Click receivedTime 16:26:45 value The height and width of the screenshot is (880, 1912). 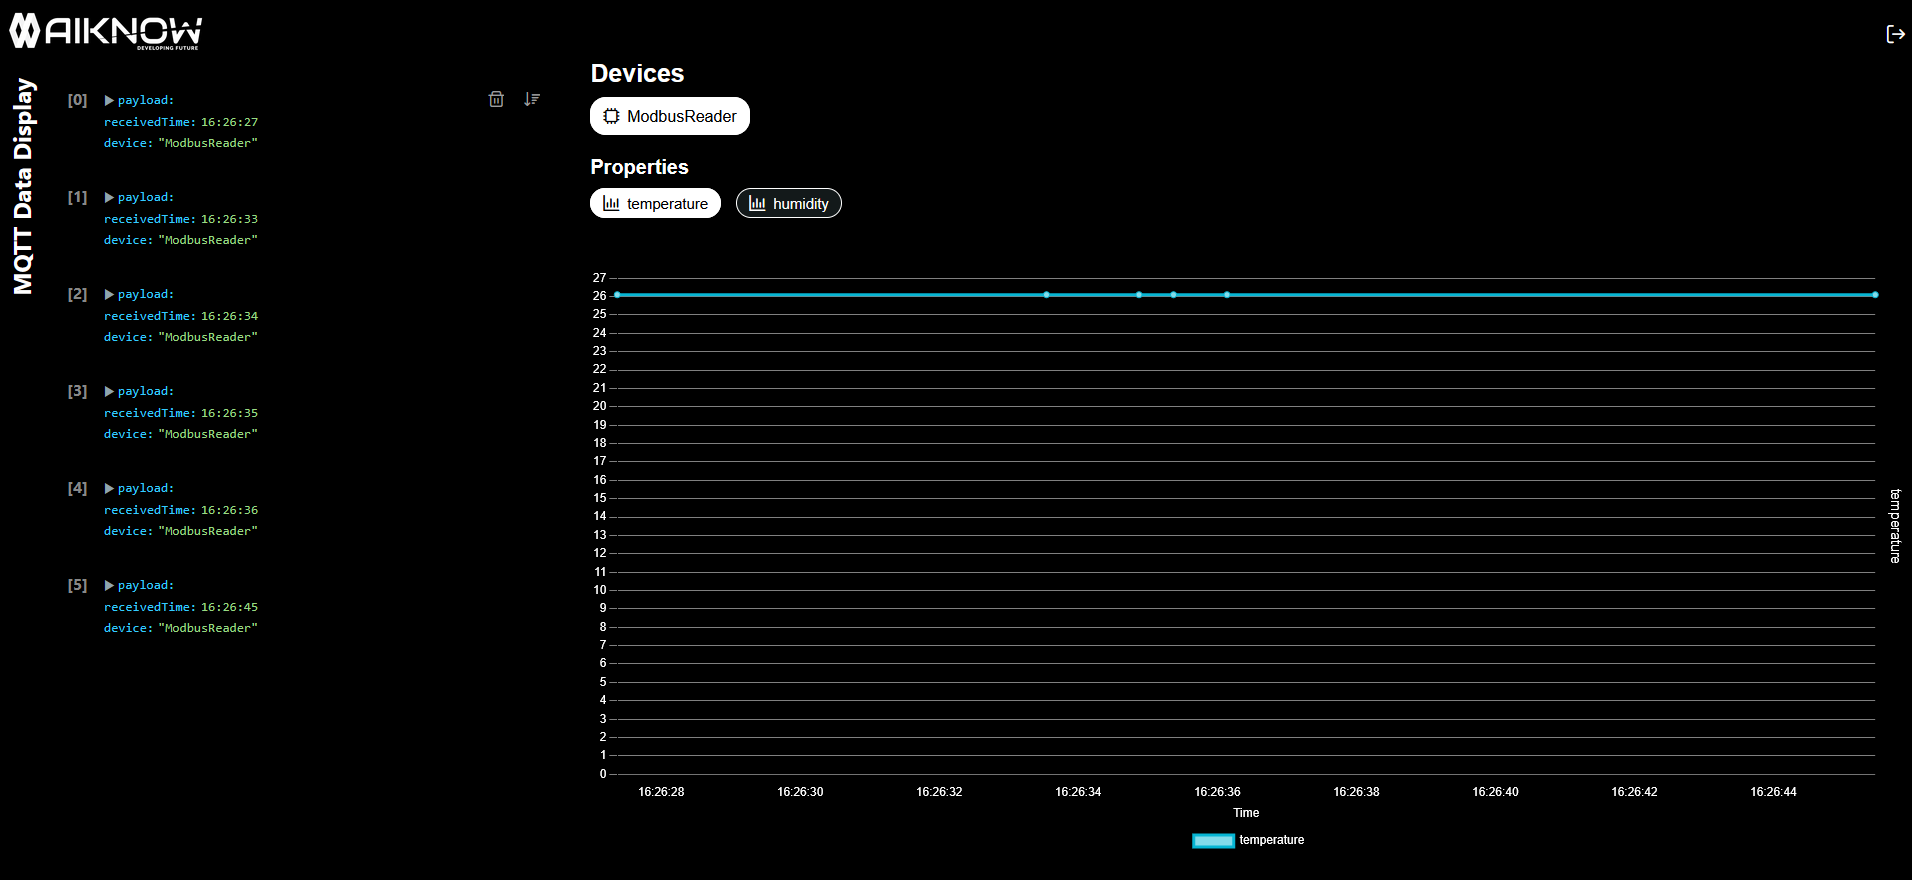(x=229, y=607)
